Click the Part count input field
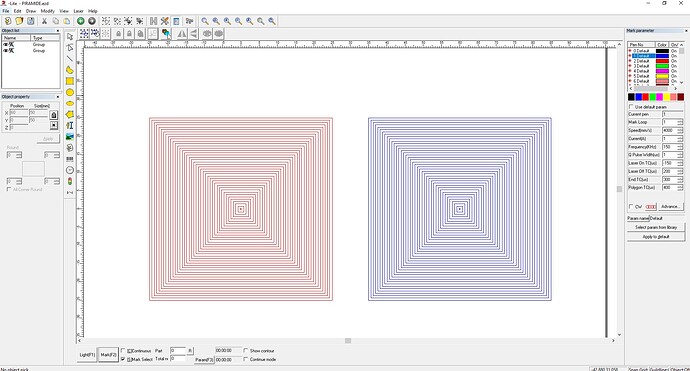The image size is (690, 371). coord(178,351)
